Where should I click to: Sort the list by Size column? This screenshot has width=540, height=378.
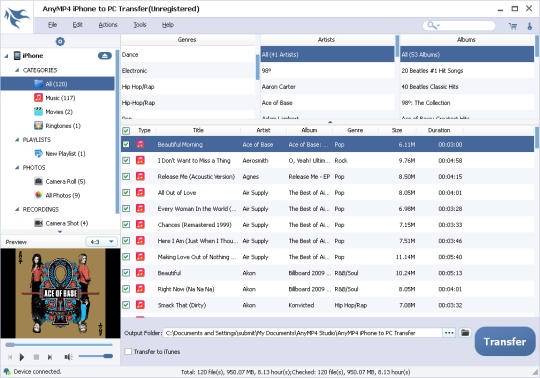(397, 130)
